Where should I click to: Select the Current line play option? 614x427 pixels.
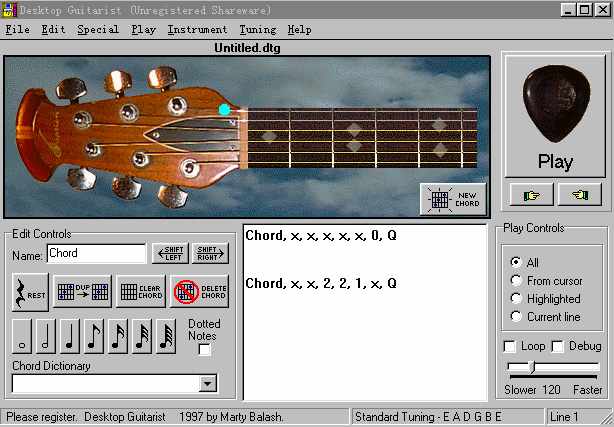pyautogui.click(x=516, y=317)
